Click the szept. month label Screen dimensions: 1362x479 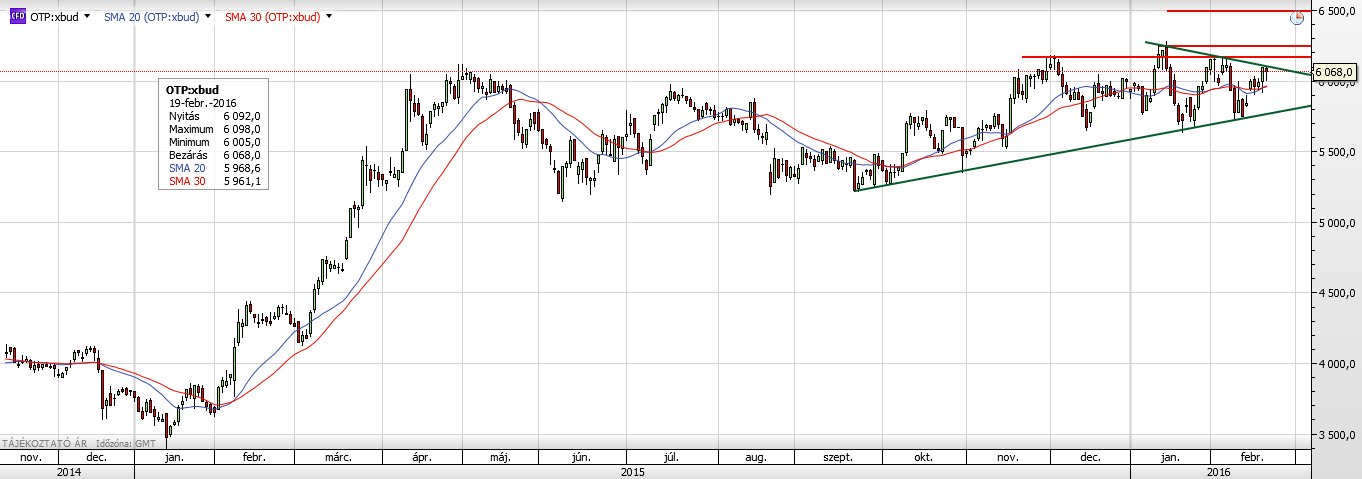[837, 458]
